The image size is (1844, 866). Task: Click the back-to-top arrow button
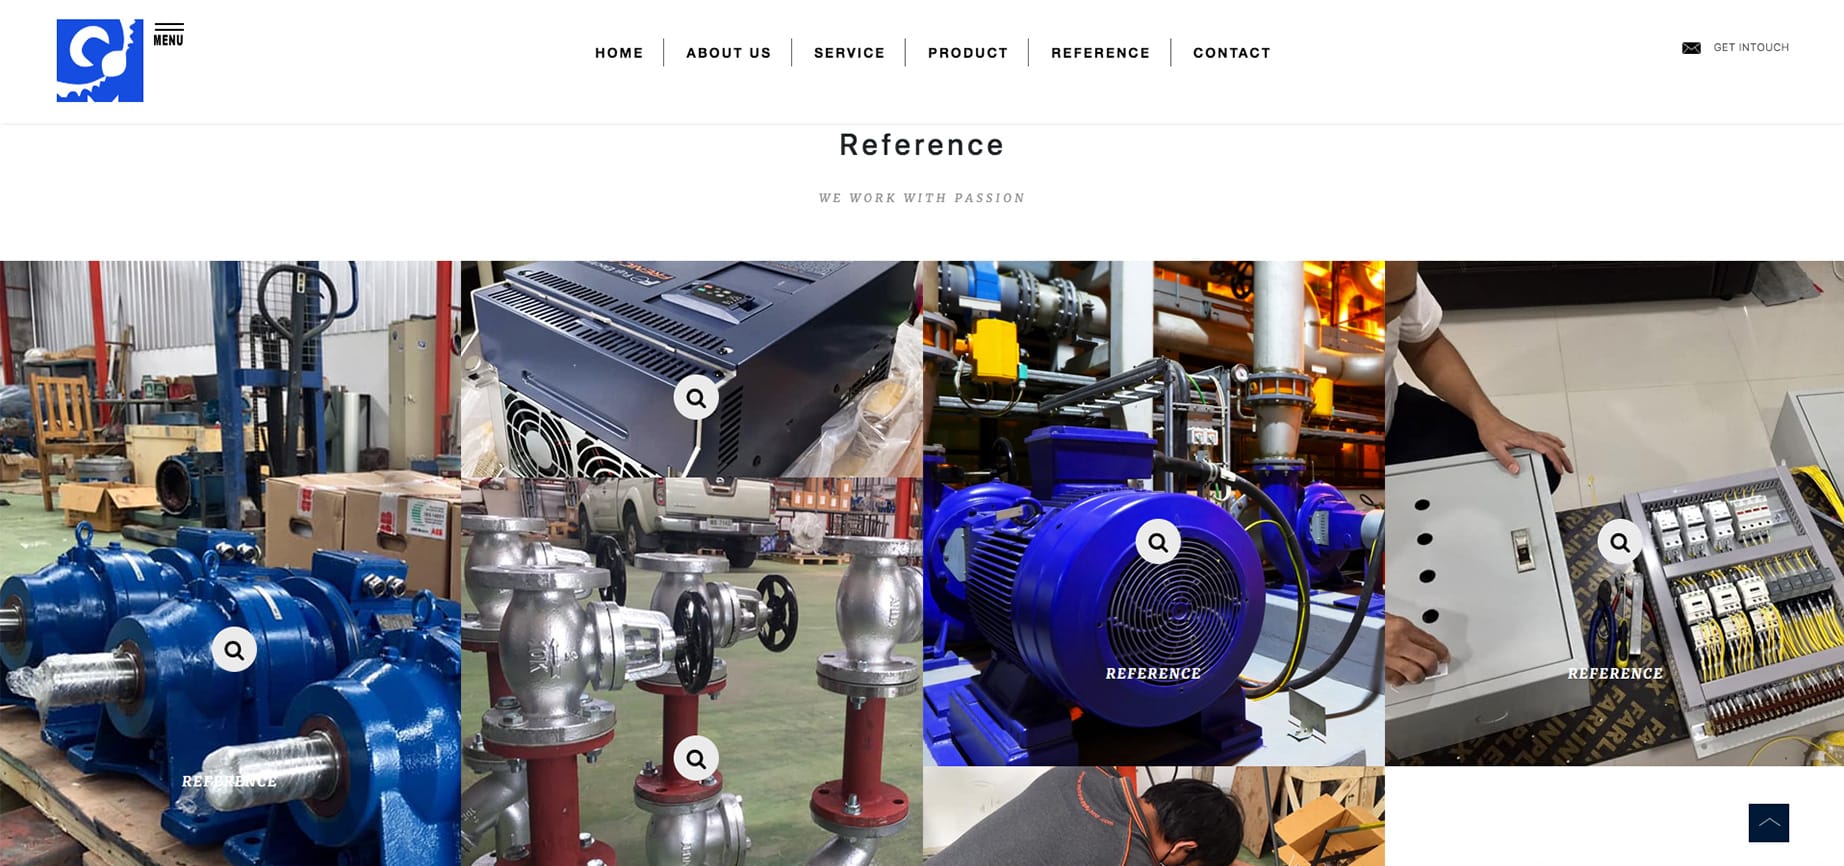click(x=1768, y=823)
